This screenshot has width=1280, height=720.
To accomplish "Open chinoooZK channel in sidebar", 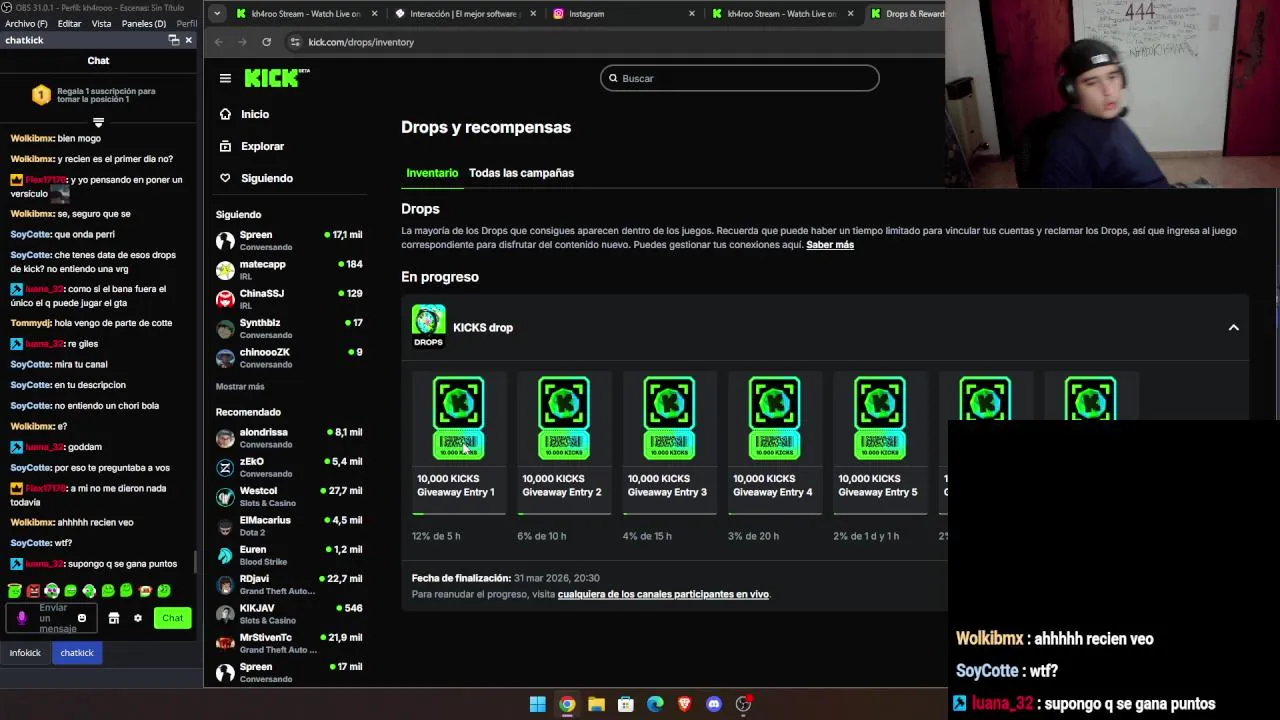I will pos(290,357).
